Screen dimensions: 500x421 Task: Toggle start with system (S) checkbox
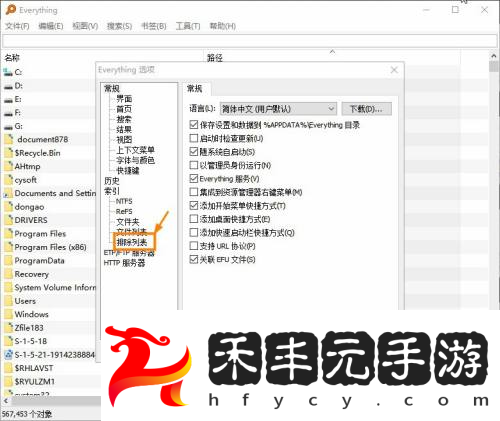194,152
